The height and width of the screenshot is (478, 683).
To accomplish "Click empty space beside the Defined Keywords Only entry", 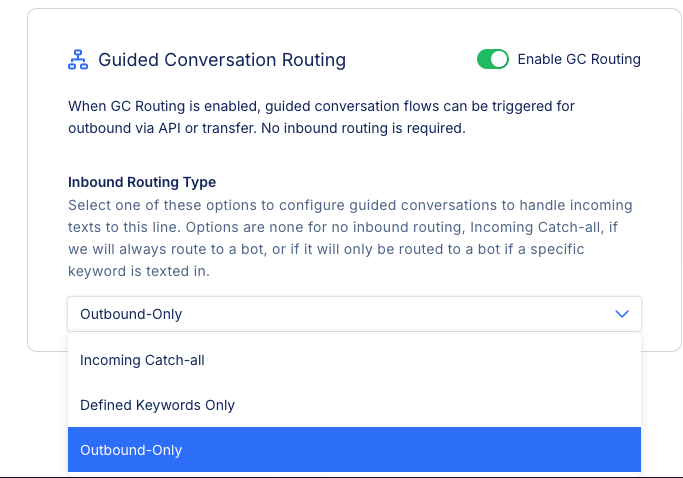I will tap(436, 405).
